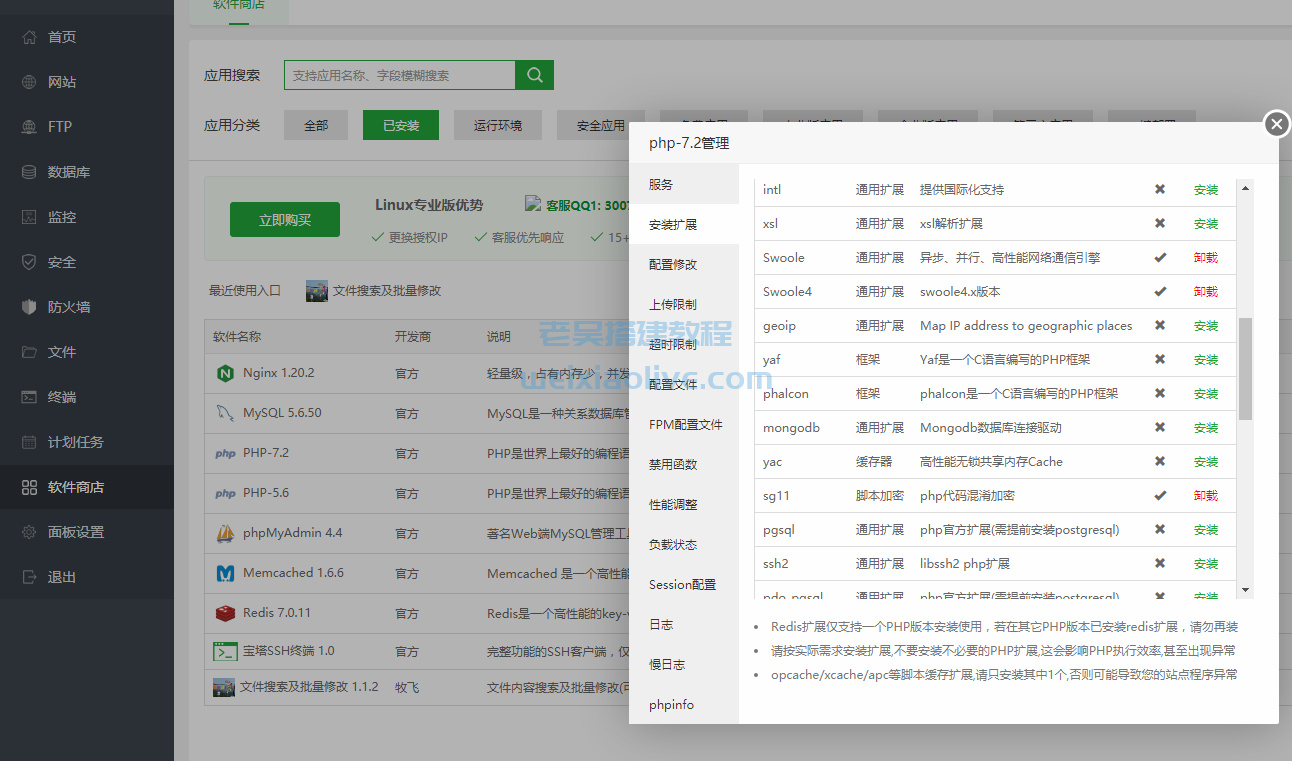This screenshot has width=1292, height=761.
Task: Open 禁用函数 in the dialog menu
Action: [x=668, y=463]
